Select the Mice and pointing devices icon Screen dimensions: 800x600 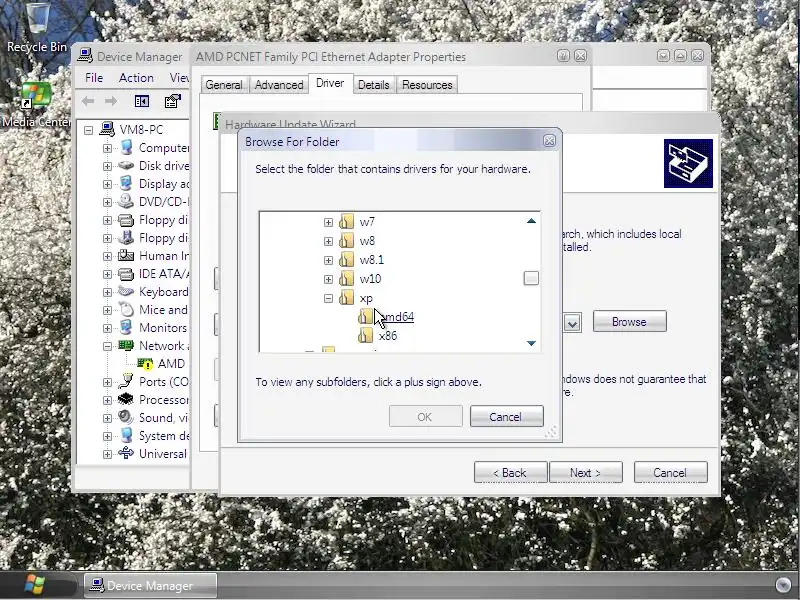pyautogui.click(x=126, y=310)
